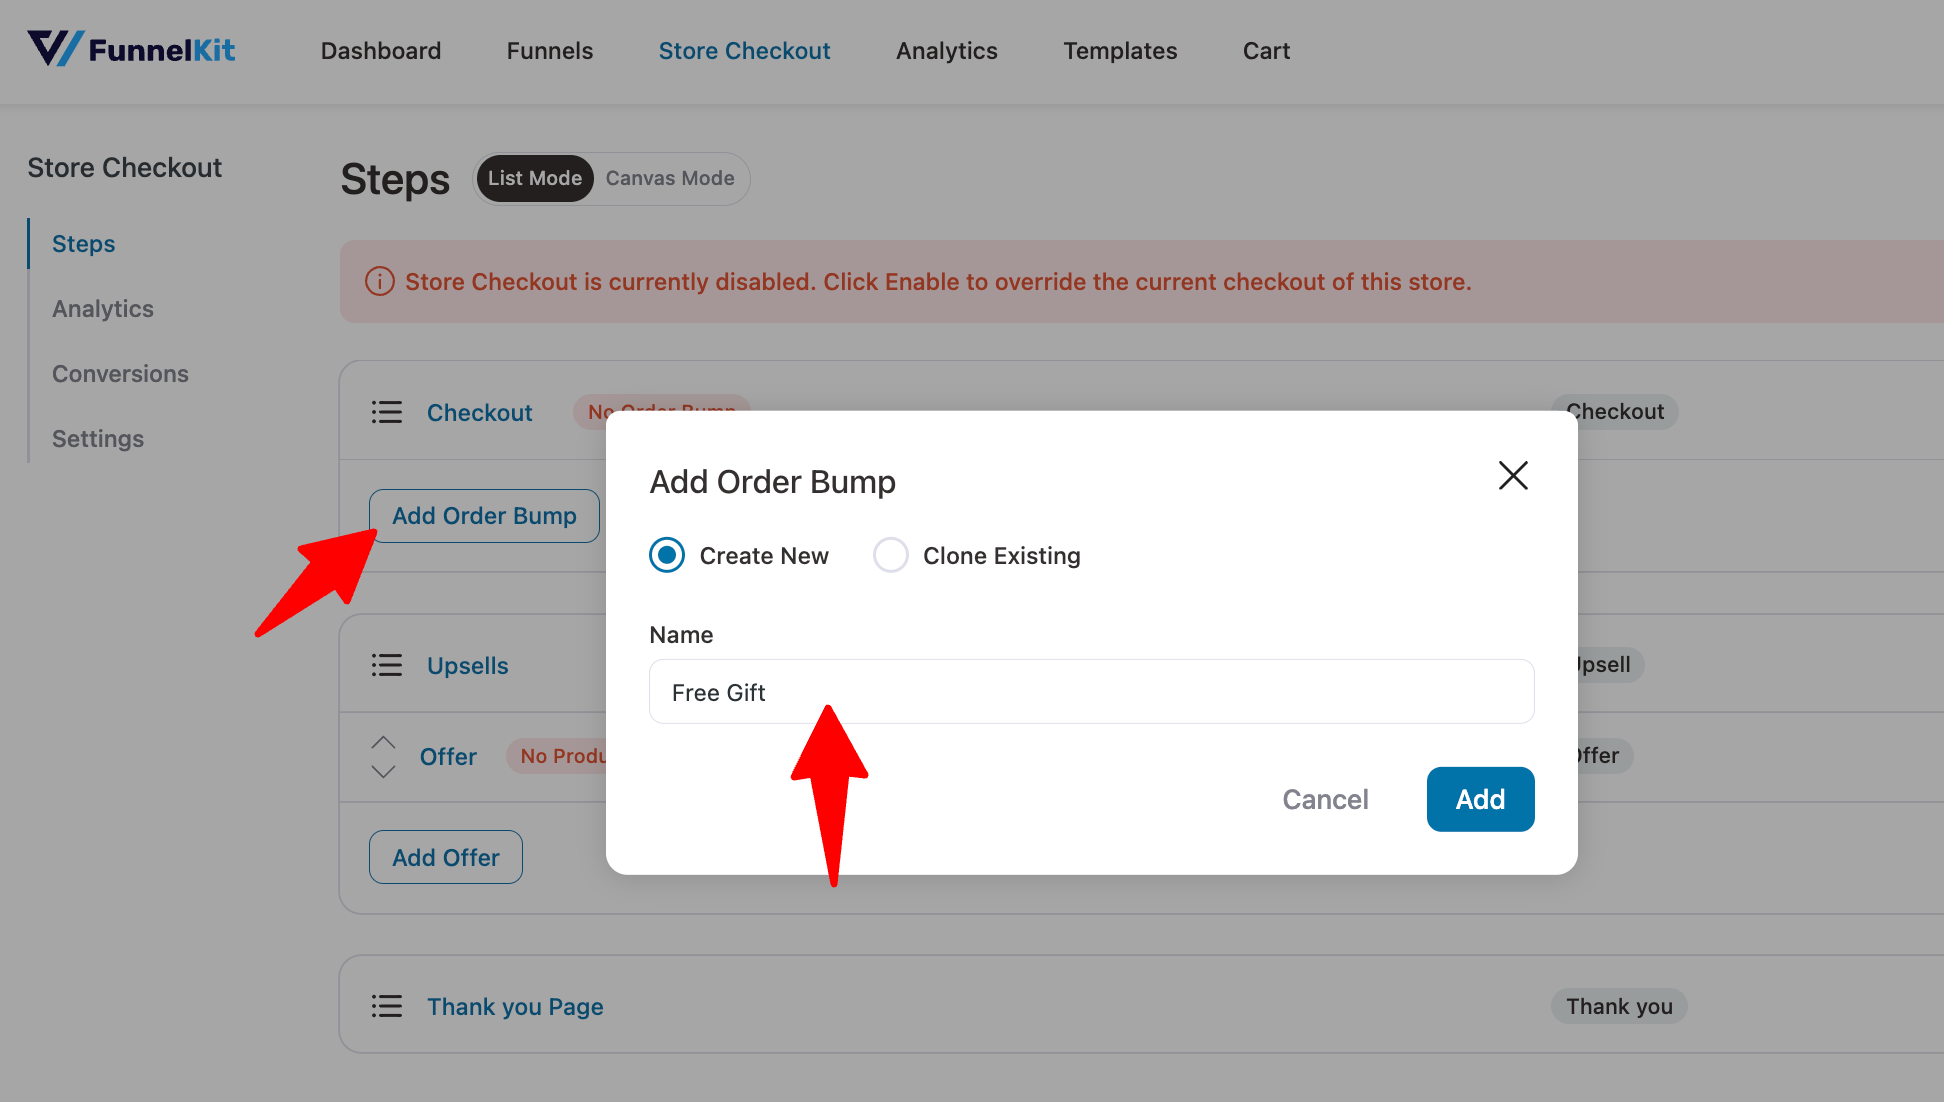Viewport: 1944px width, 1102px height.
Task: Click the list icon beside Upsells step
Action: 387,665
